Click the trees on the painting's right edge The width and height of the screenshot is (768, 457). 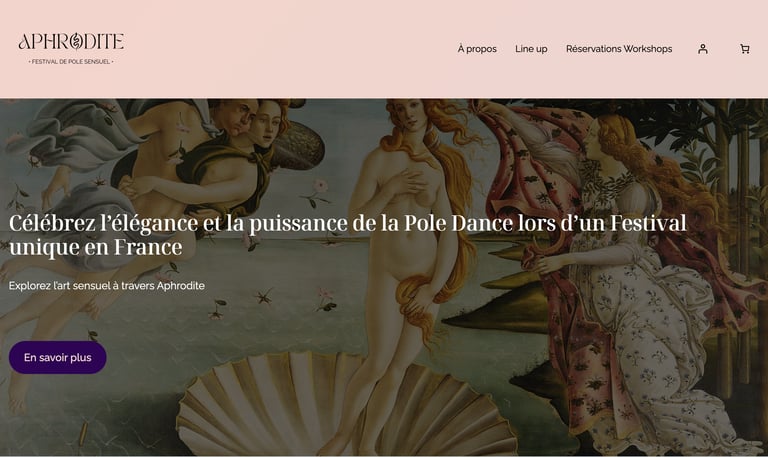(735, 196)
